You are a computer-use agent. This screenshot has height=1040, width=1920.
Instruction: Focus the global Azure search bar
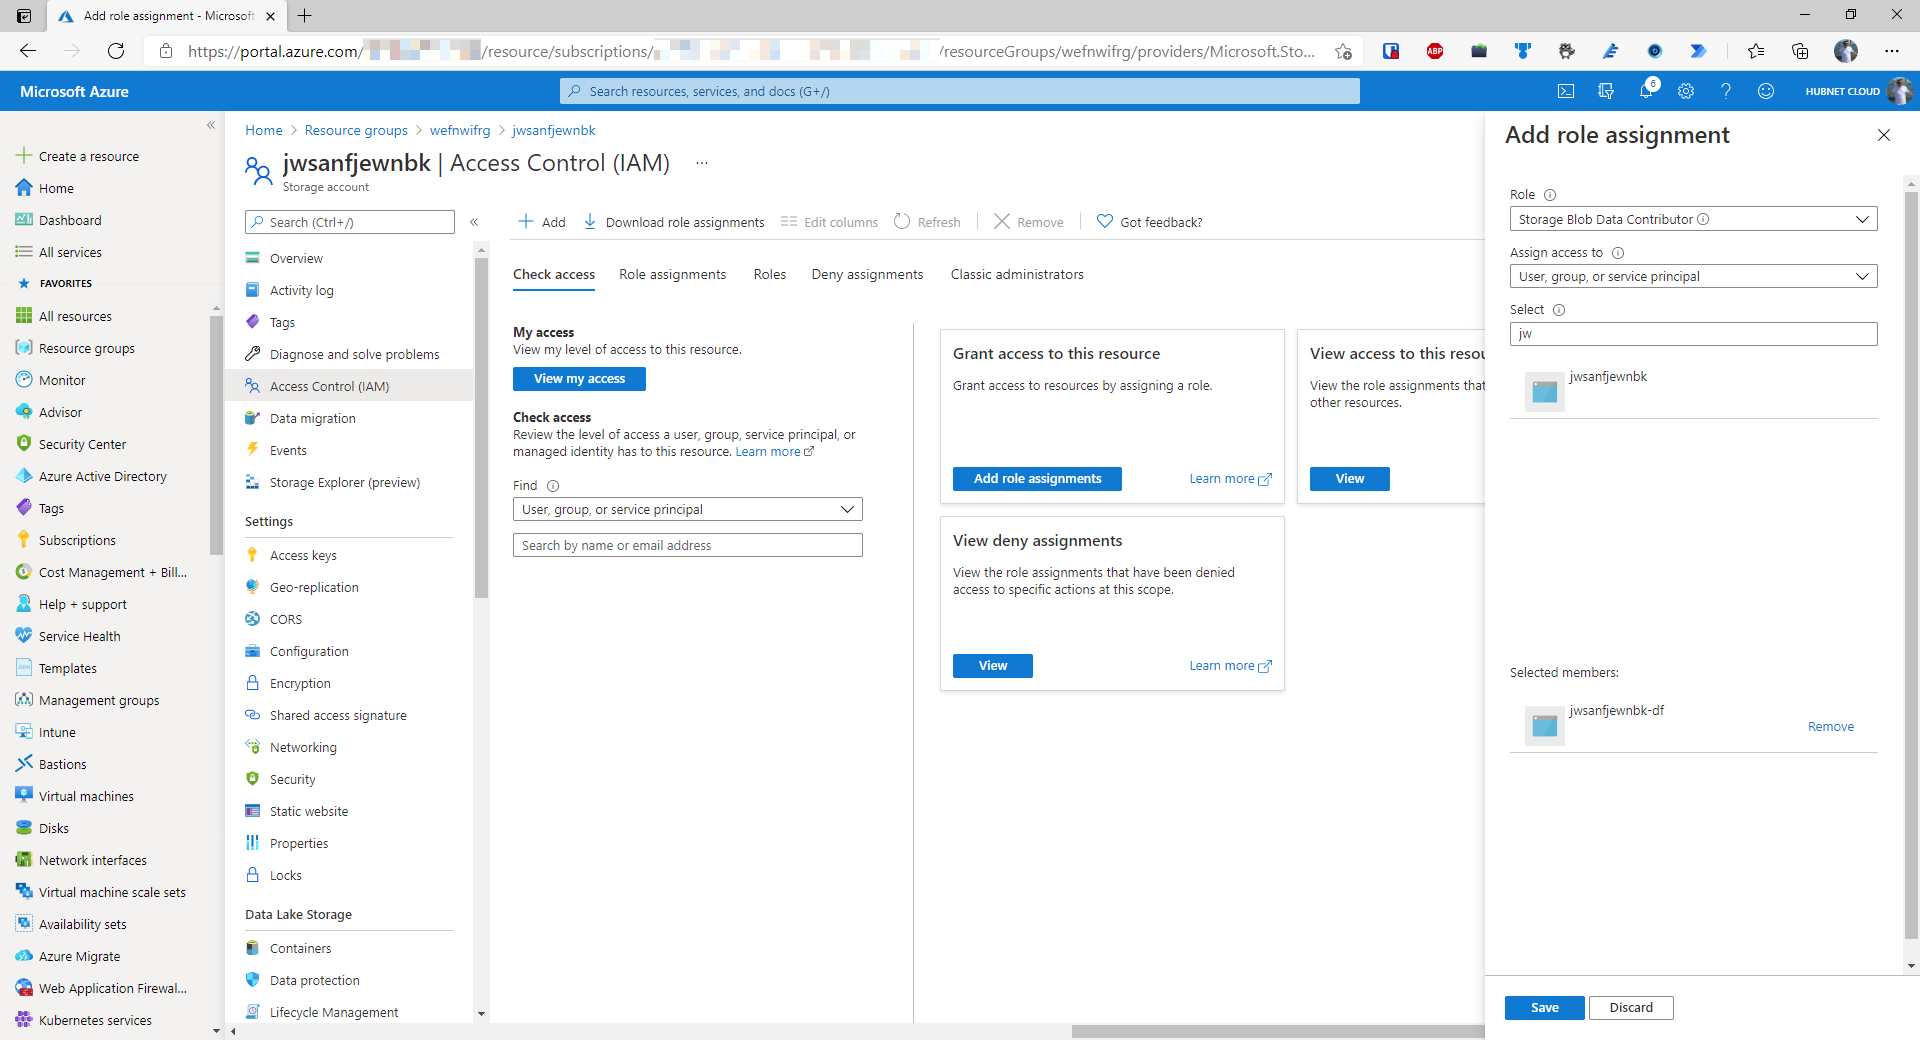(x=959, y=91)
